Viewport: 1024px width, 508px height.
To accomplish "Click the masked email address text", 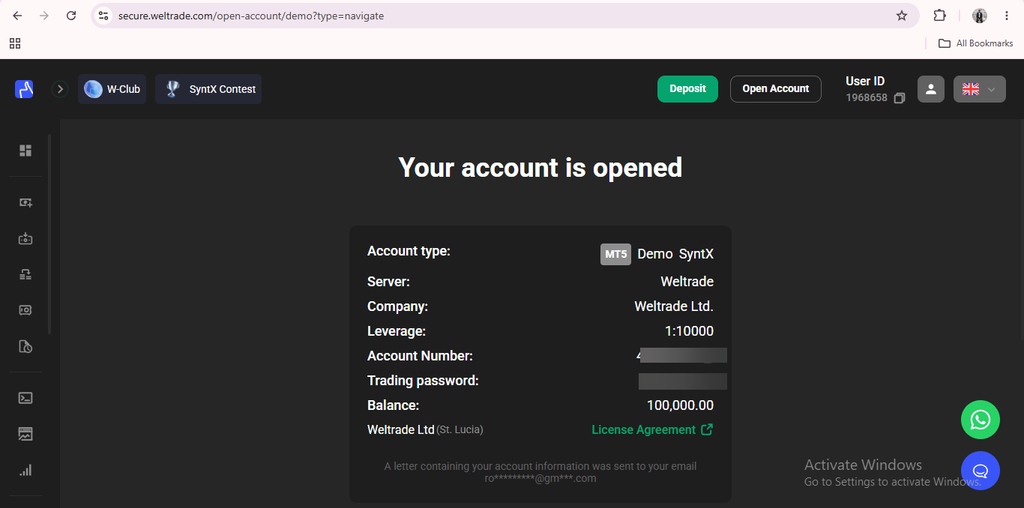I will (540, 479).
